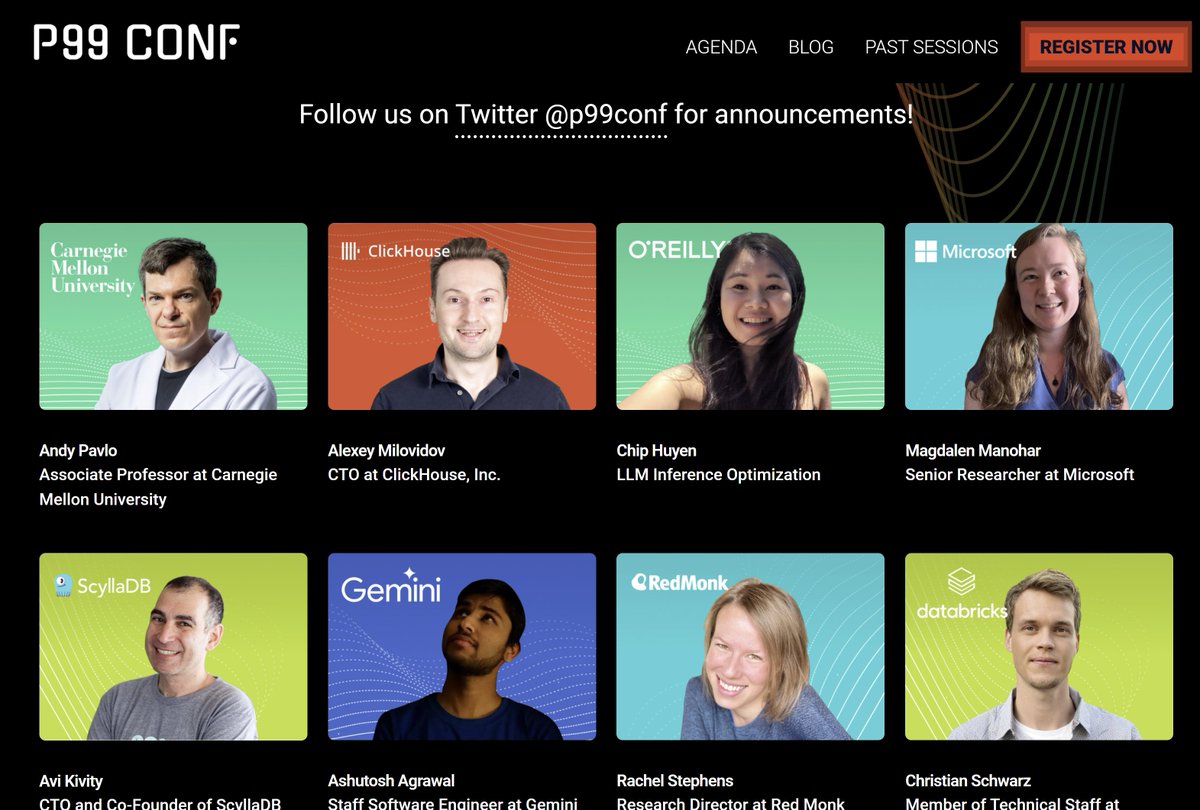Follow the Twitter @p99conf link
Viewport: 1200px width, 810px height.
[561, 114]
